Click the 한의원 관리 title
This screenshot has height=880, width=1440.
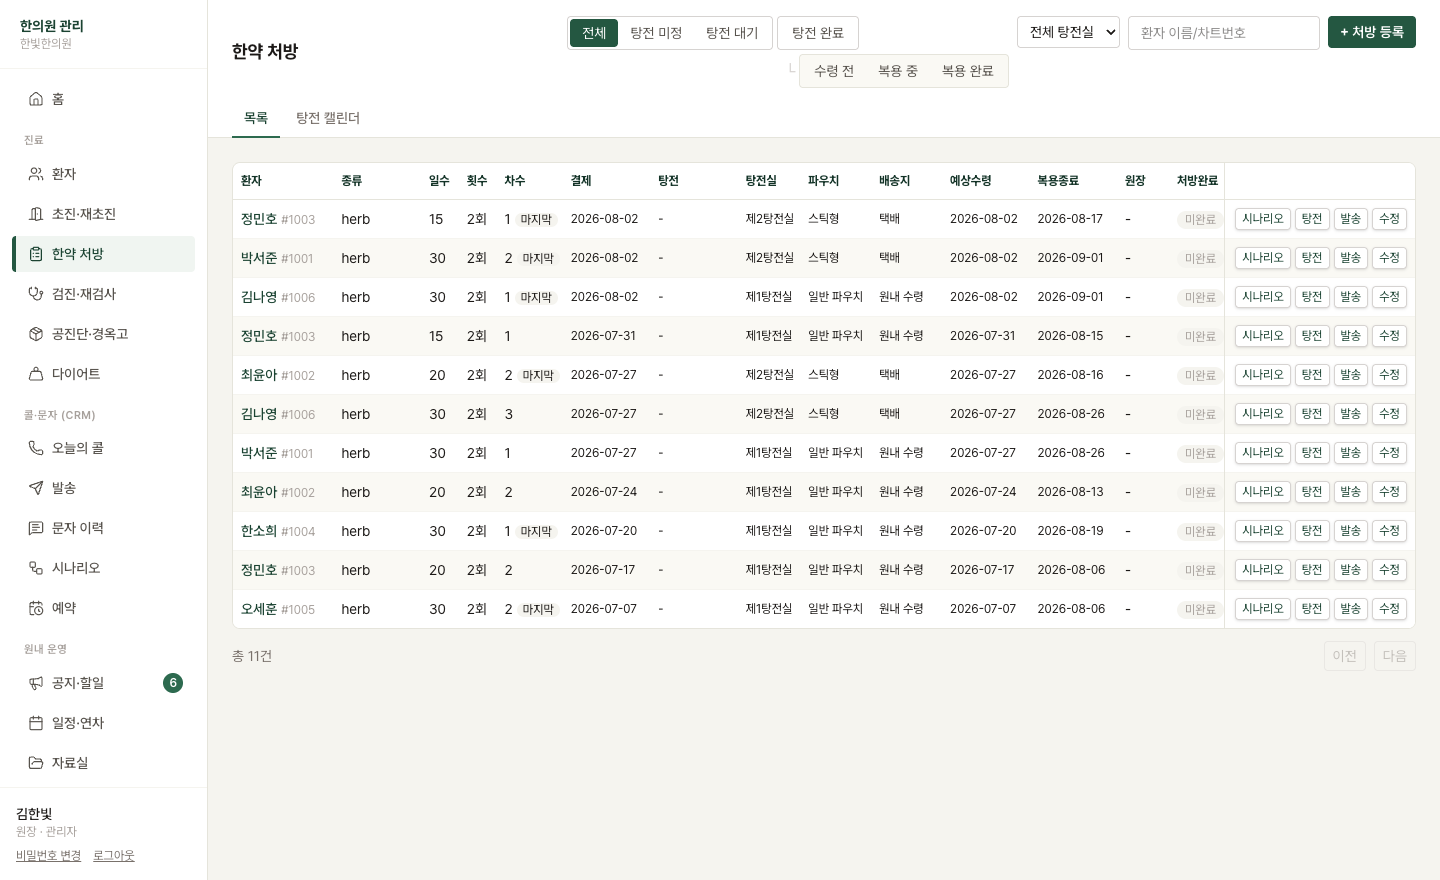(52, 26)
